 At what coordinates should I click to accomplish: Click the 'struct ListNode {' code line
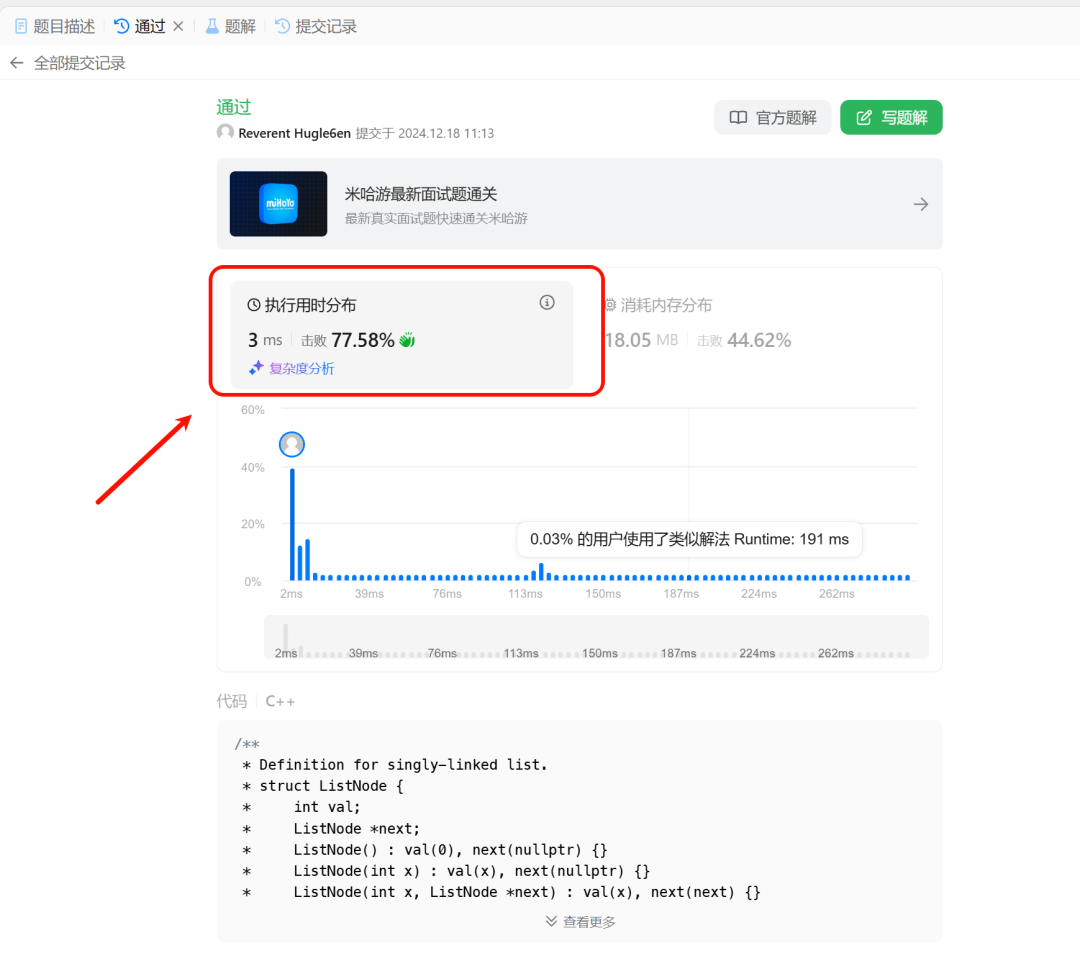click(331, 786)
